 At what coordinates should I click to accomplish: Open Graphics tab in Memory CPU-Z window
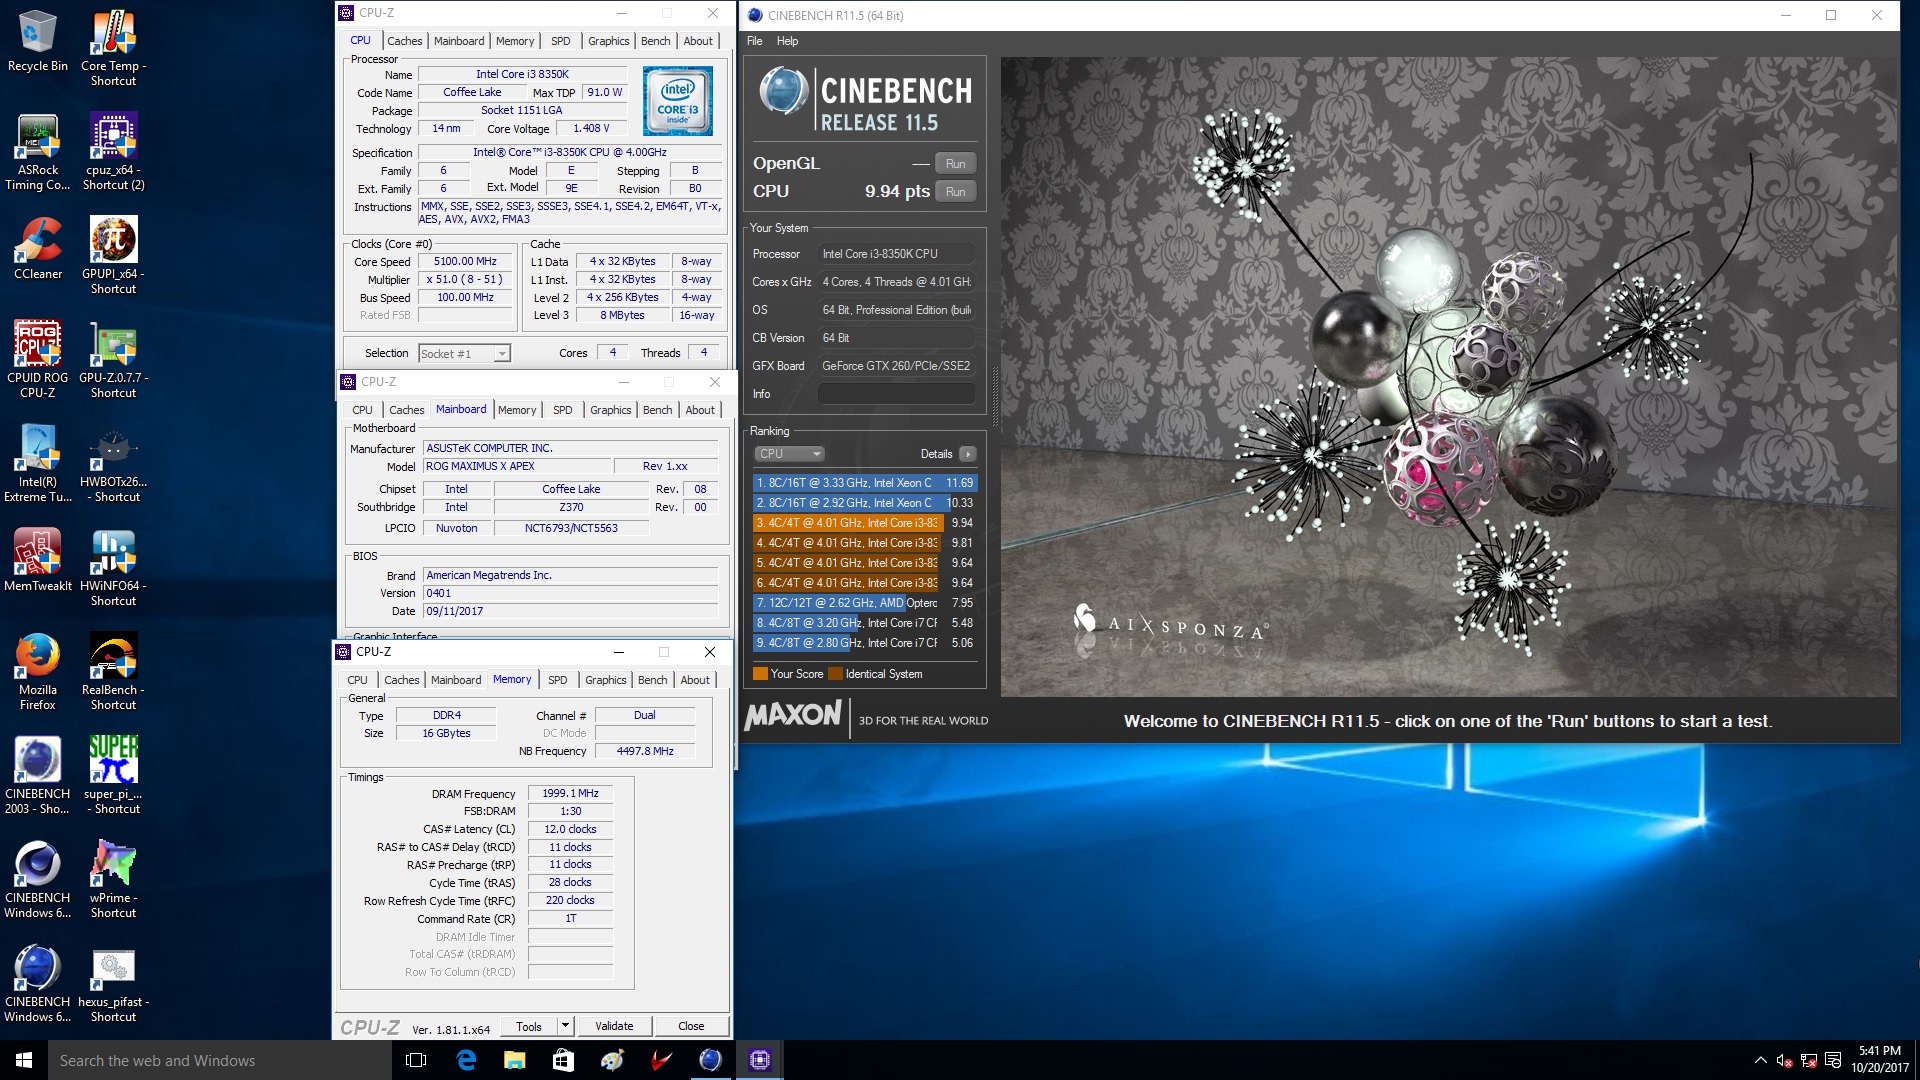tap(605, 680)
